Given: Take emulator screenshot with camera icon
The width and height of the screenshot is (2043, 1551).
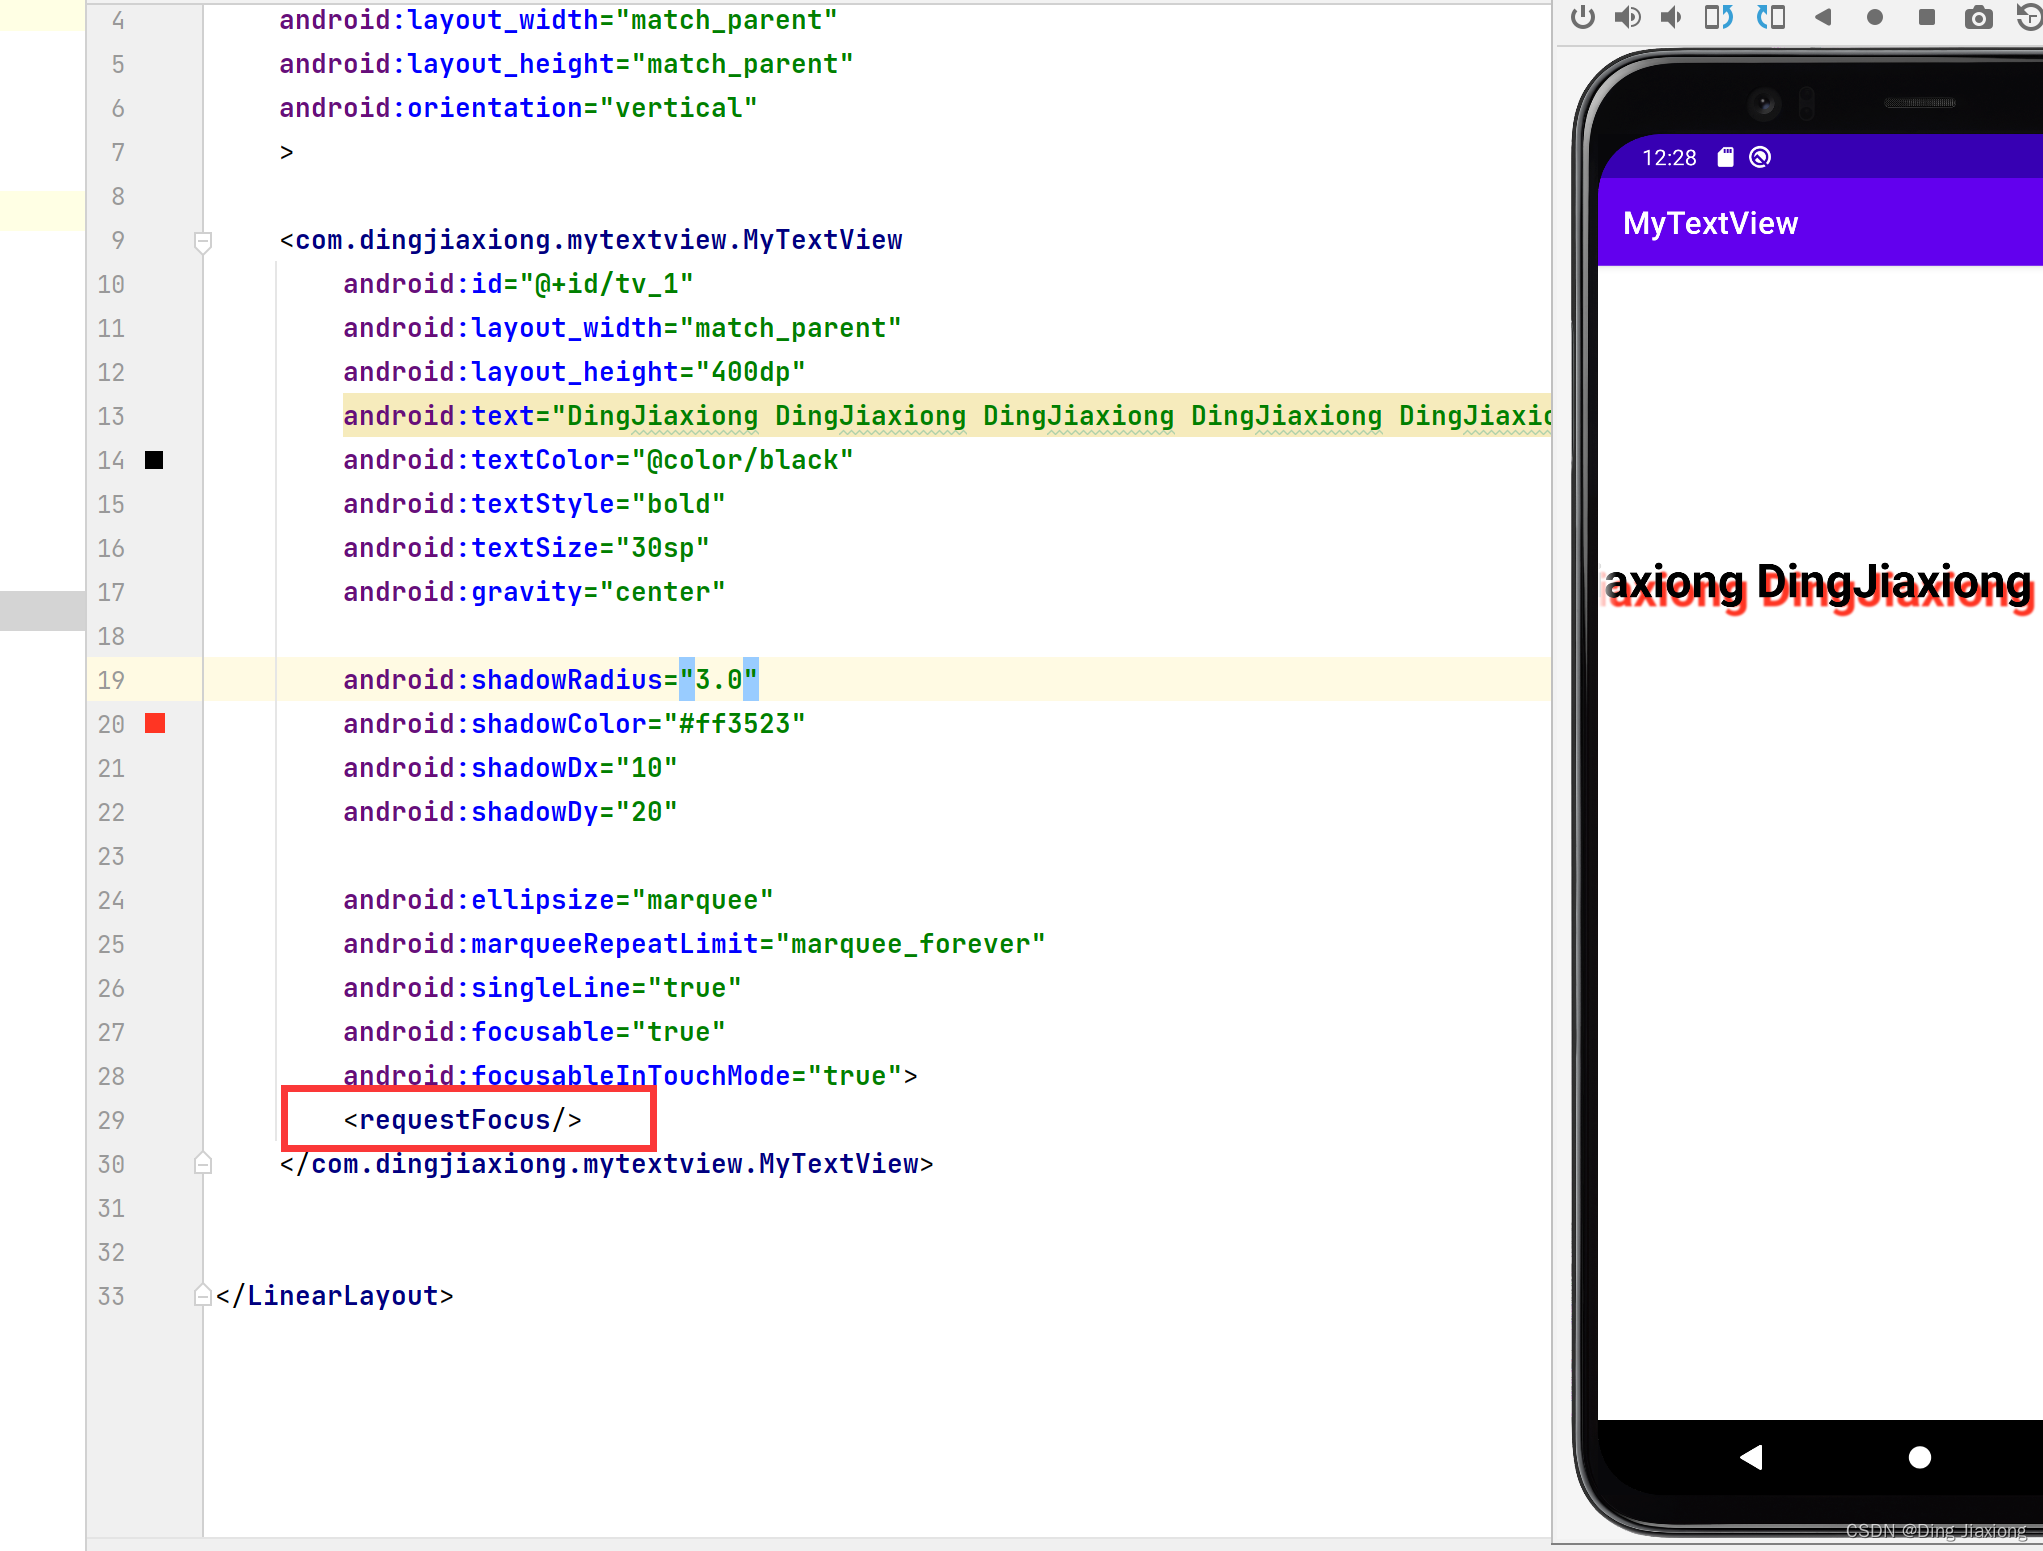Looking at the screenshot, I should (1978, 17).
